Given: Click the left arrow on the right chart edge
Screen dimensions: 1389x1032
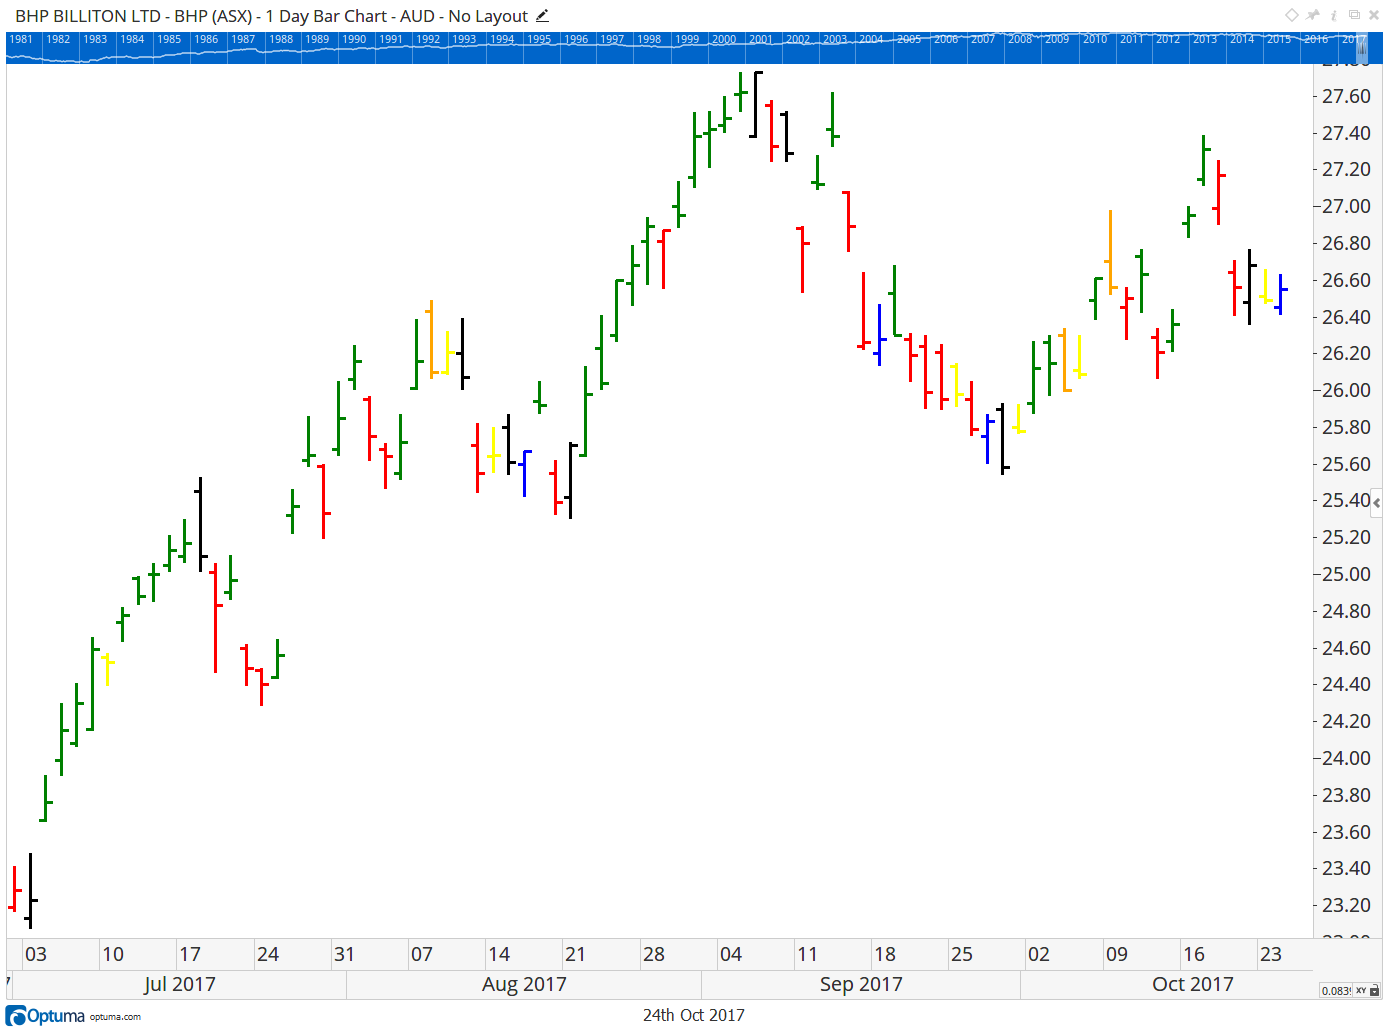Looking at the screenshot, I should (1376, 503).
